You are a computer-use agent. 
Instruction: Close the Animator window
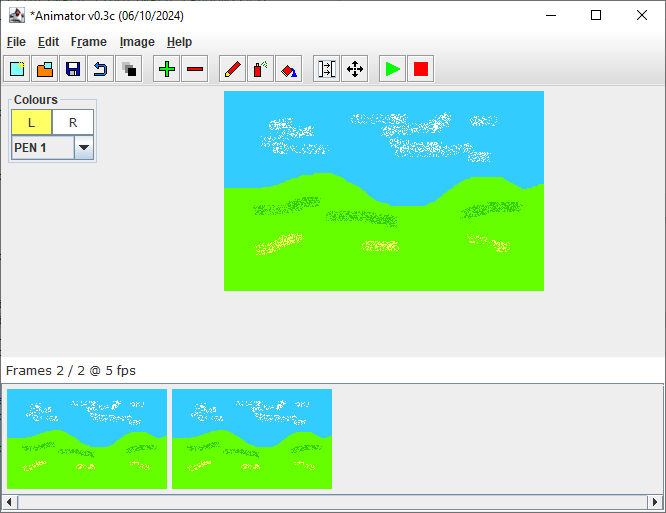642,16
